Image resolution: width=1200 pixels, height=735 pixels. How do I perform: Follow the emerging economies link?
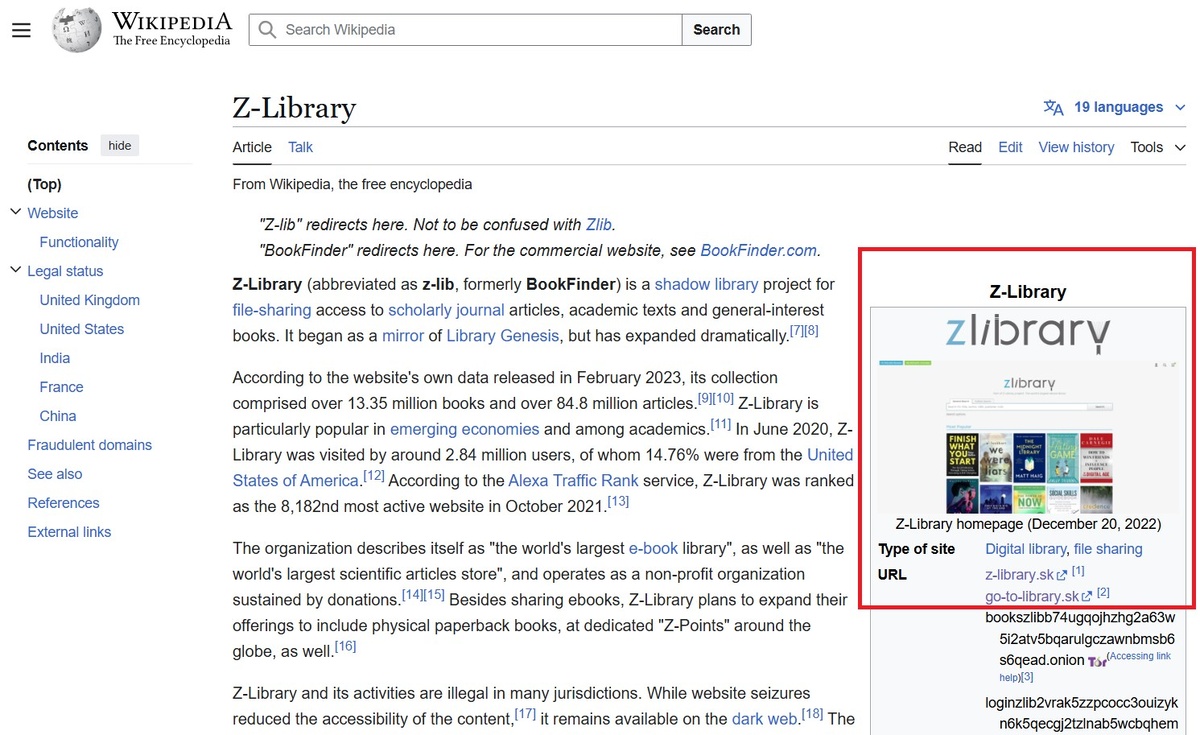(x=465, y=429)
